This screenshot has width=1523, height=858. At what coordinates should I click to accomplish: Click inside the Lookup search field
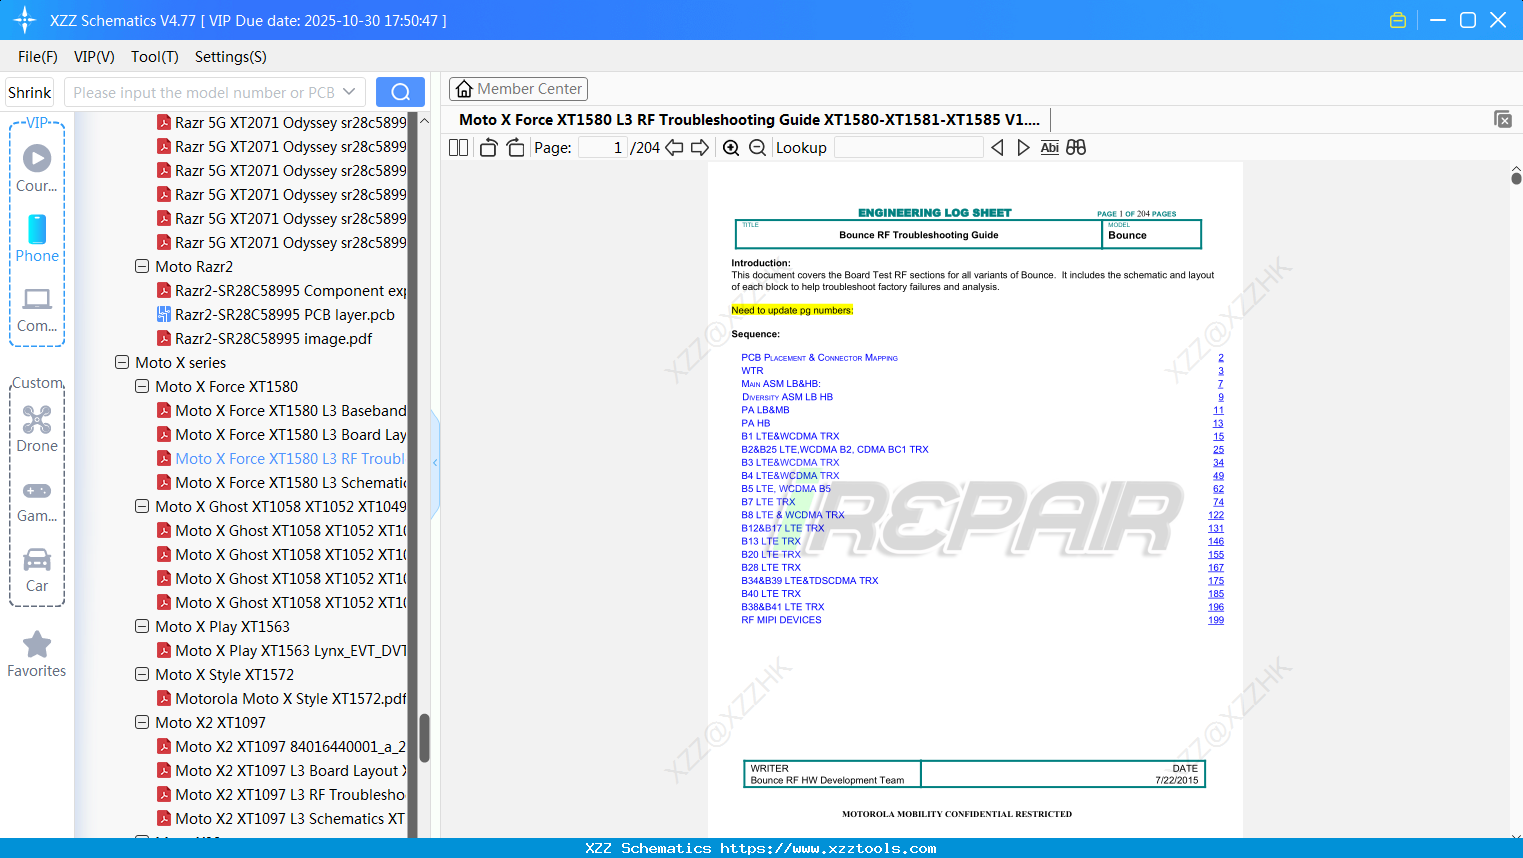coord(908,147)
